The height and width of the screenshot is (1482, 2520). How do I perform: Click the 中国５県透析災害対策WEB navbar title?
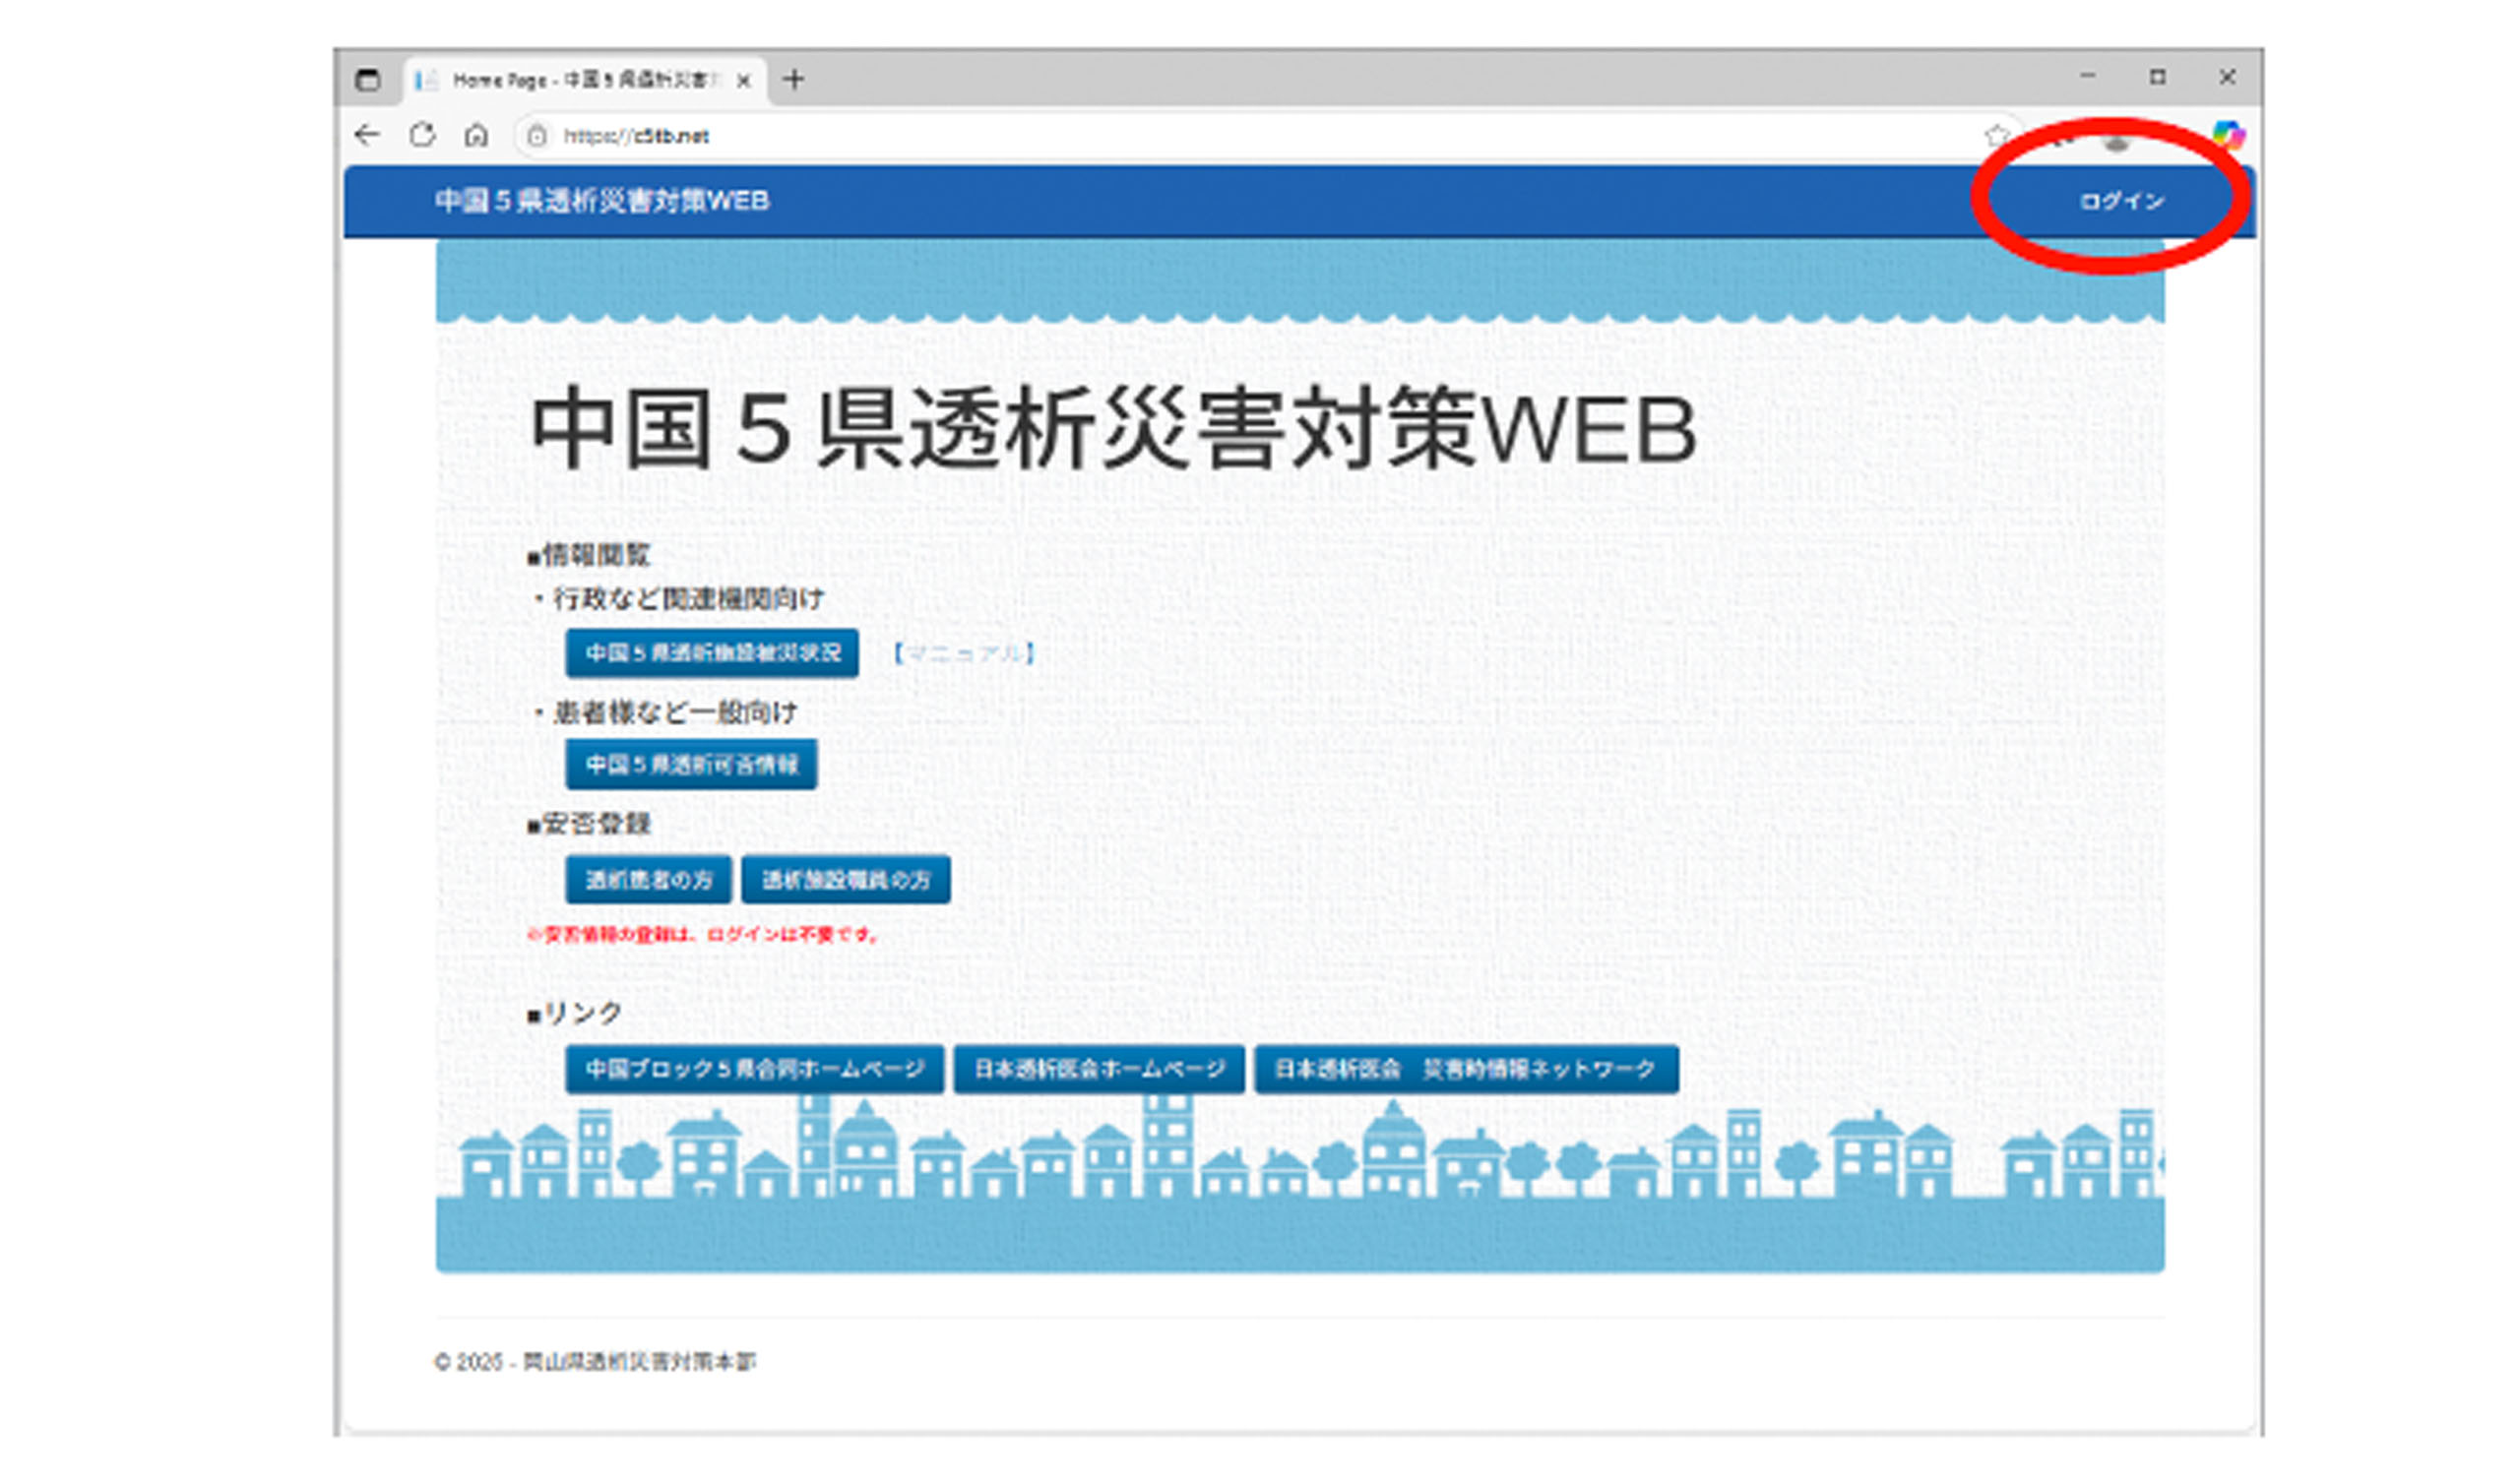[602, 201]
